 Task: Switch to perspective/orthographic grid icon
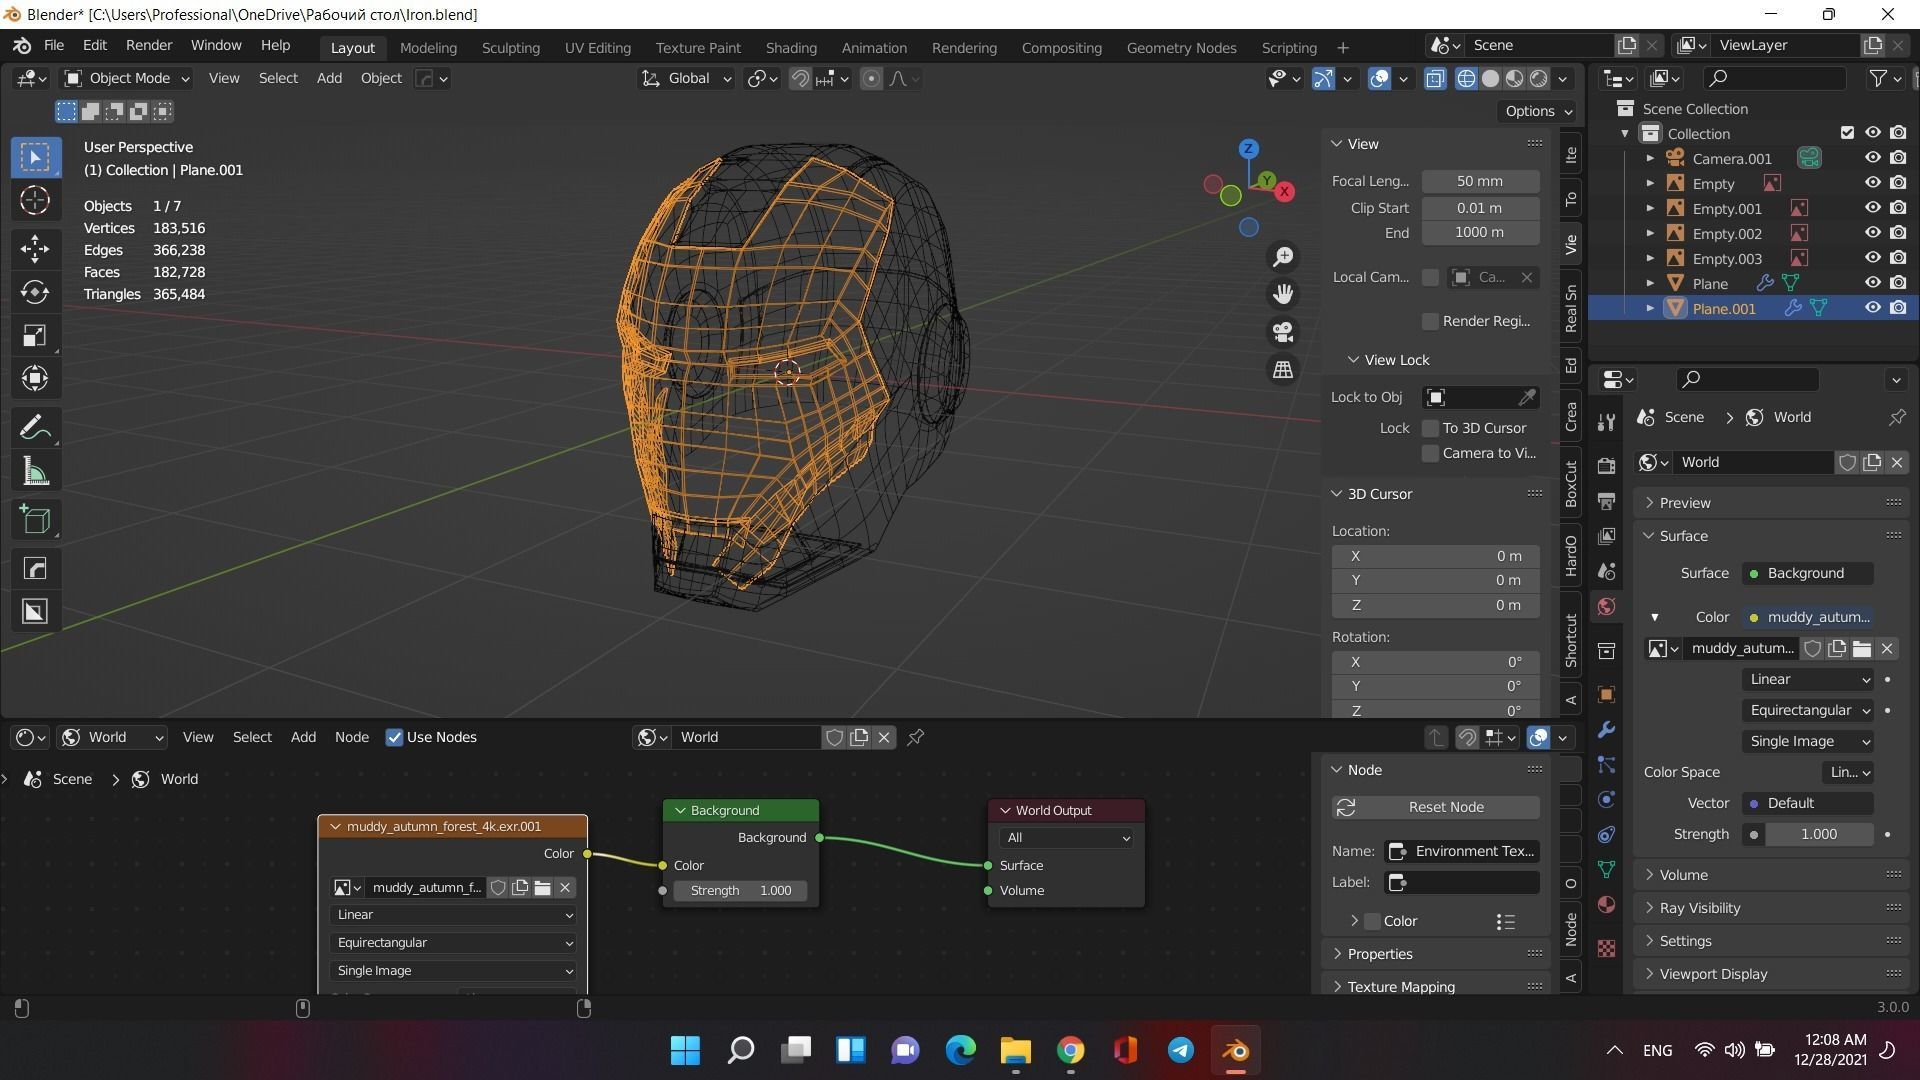1283,370
